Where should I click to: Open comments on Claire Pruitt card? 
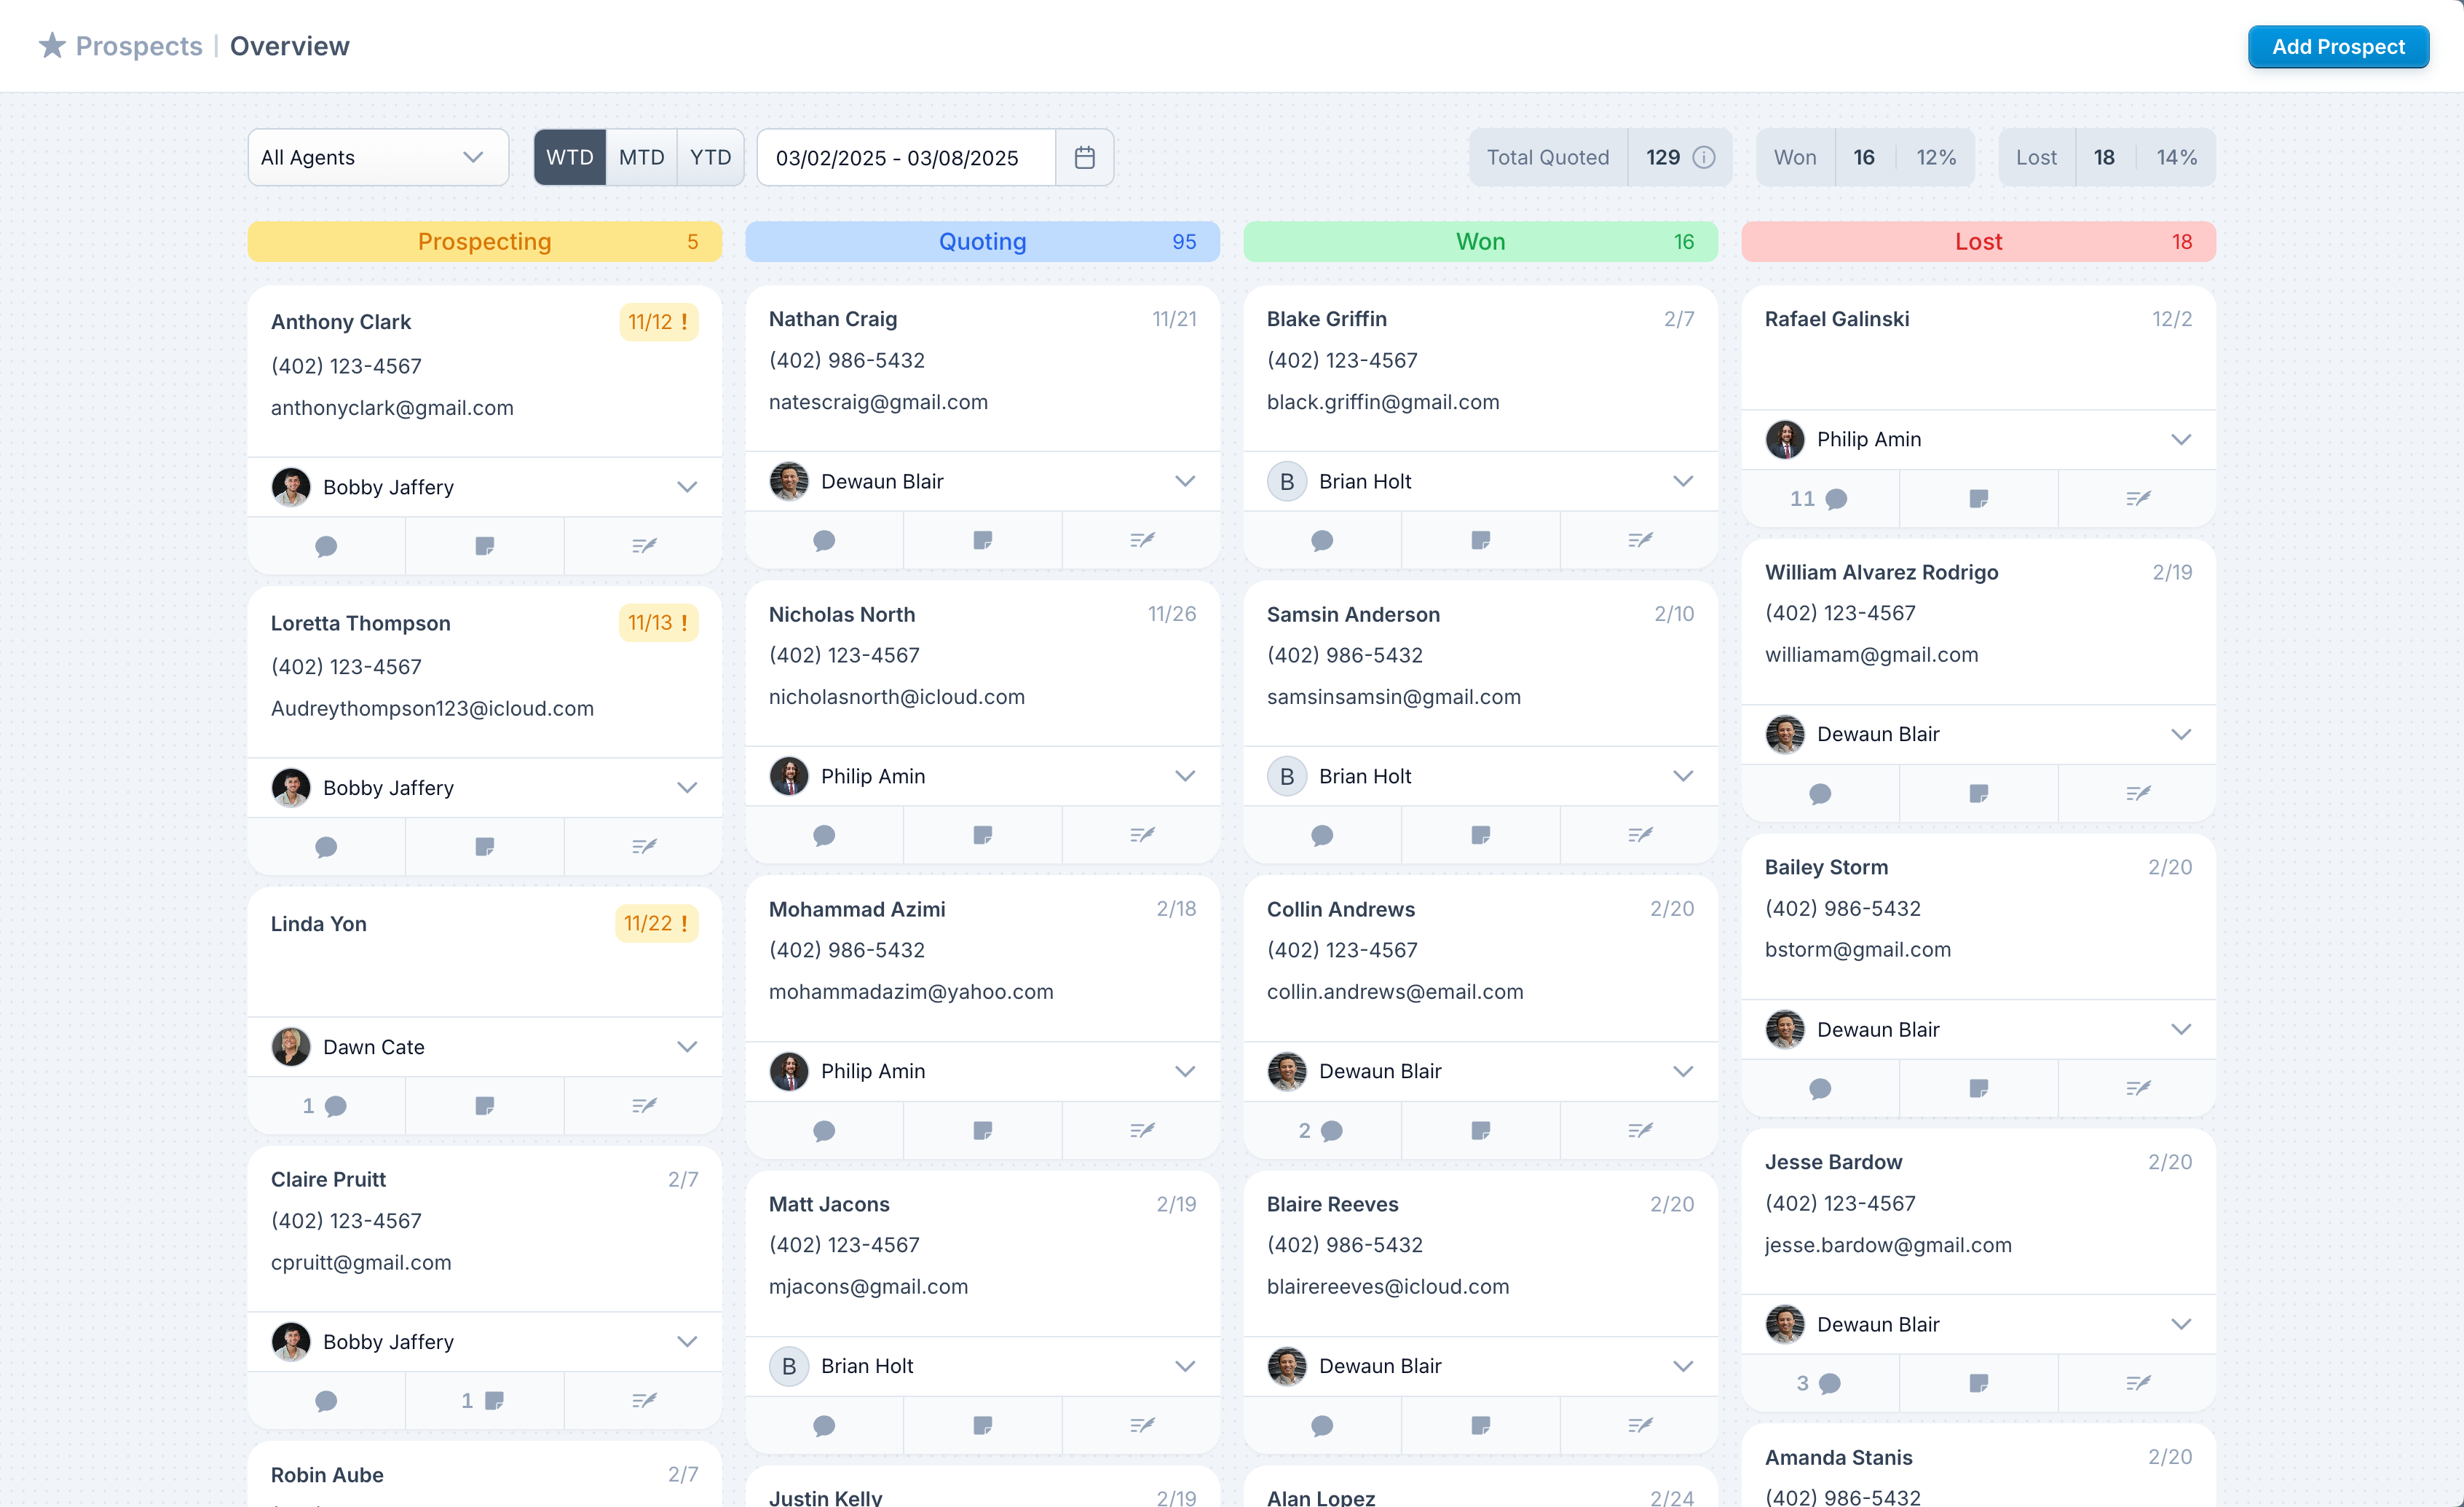tap(326, 1401)
